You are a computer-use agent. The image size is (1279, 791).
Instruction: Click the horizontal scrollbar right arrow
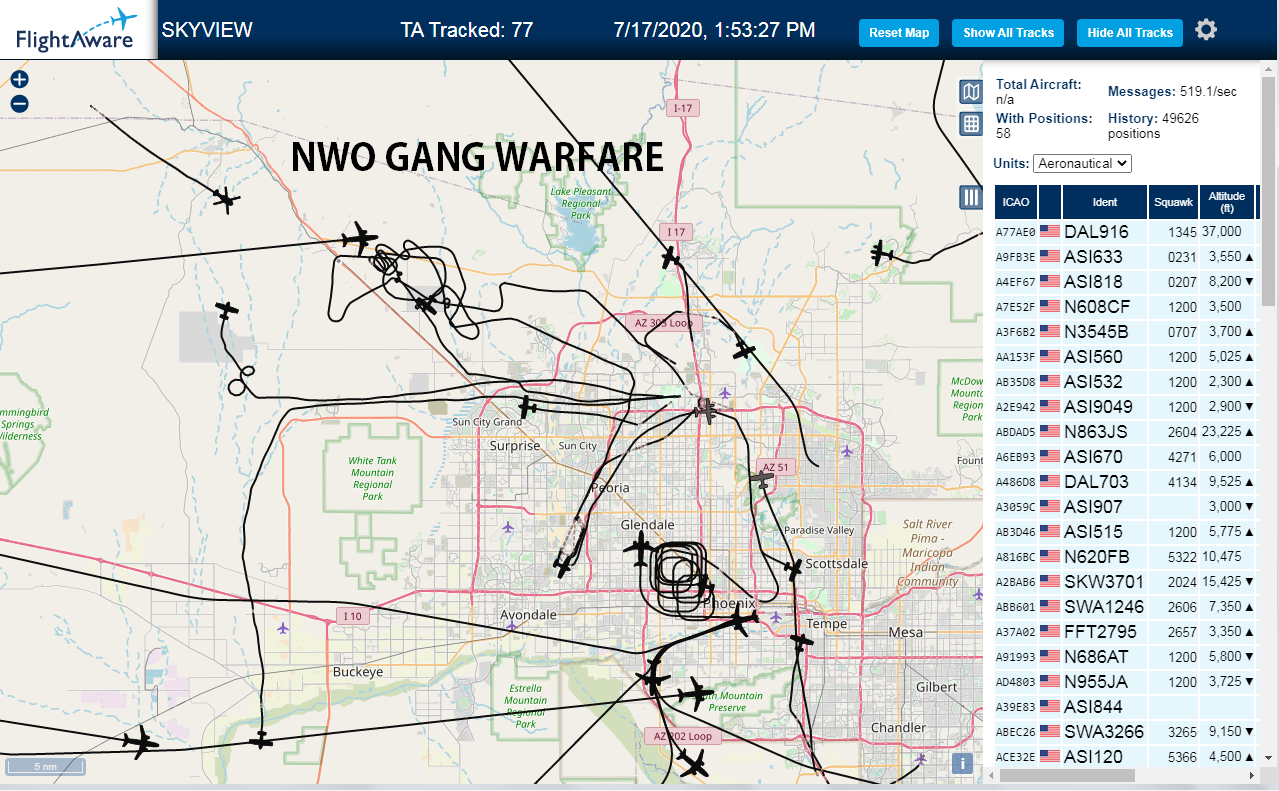point(1251,775)
